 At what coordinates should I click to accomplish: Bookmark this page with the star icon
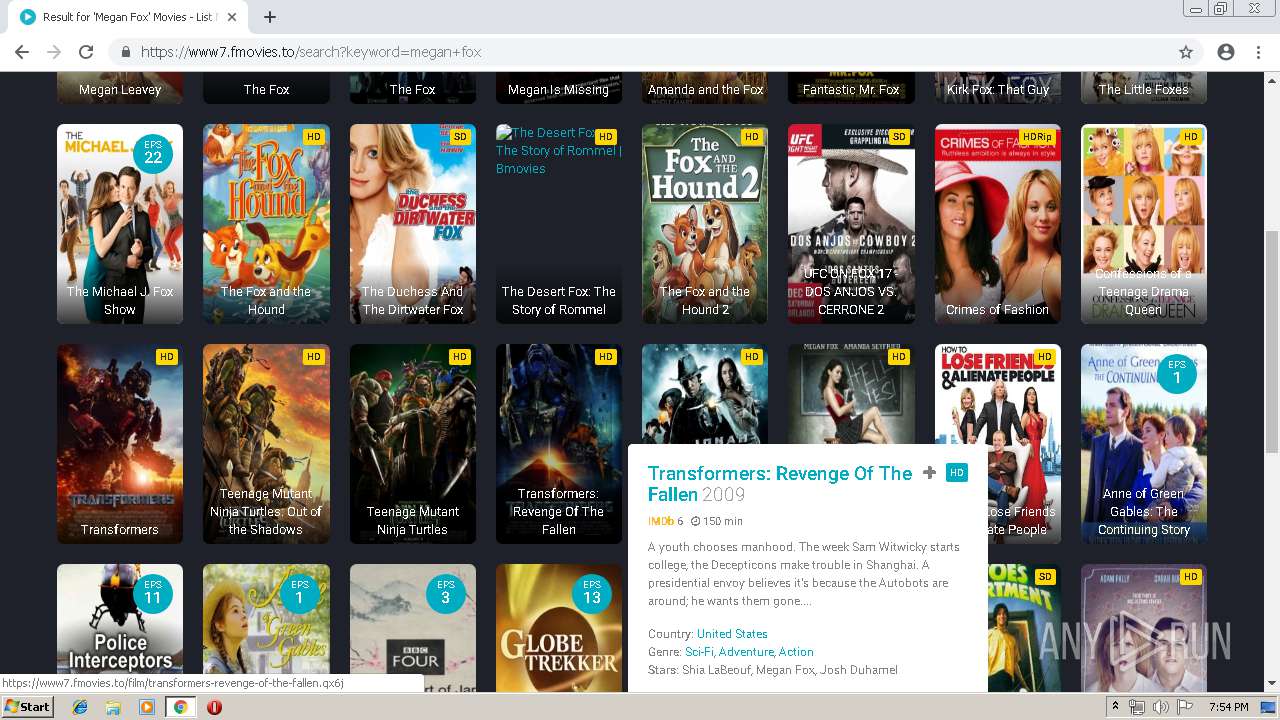[1186, 52]
